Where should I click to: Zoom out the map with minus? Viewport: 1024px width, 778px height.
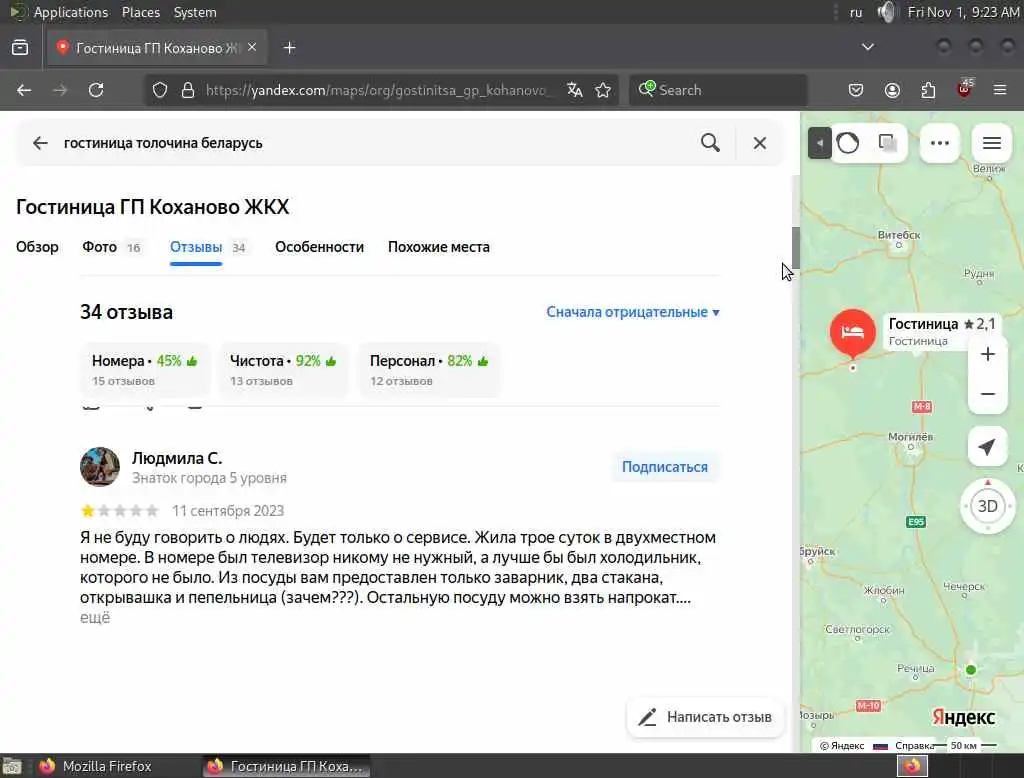pyautogui.click(x=987, y=394)
